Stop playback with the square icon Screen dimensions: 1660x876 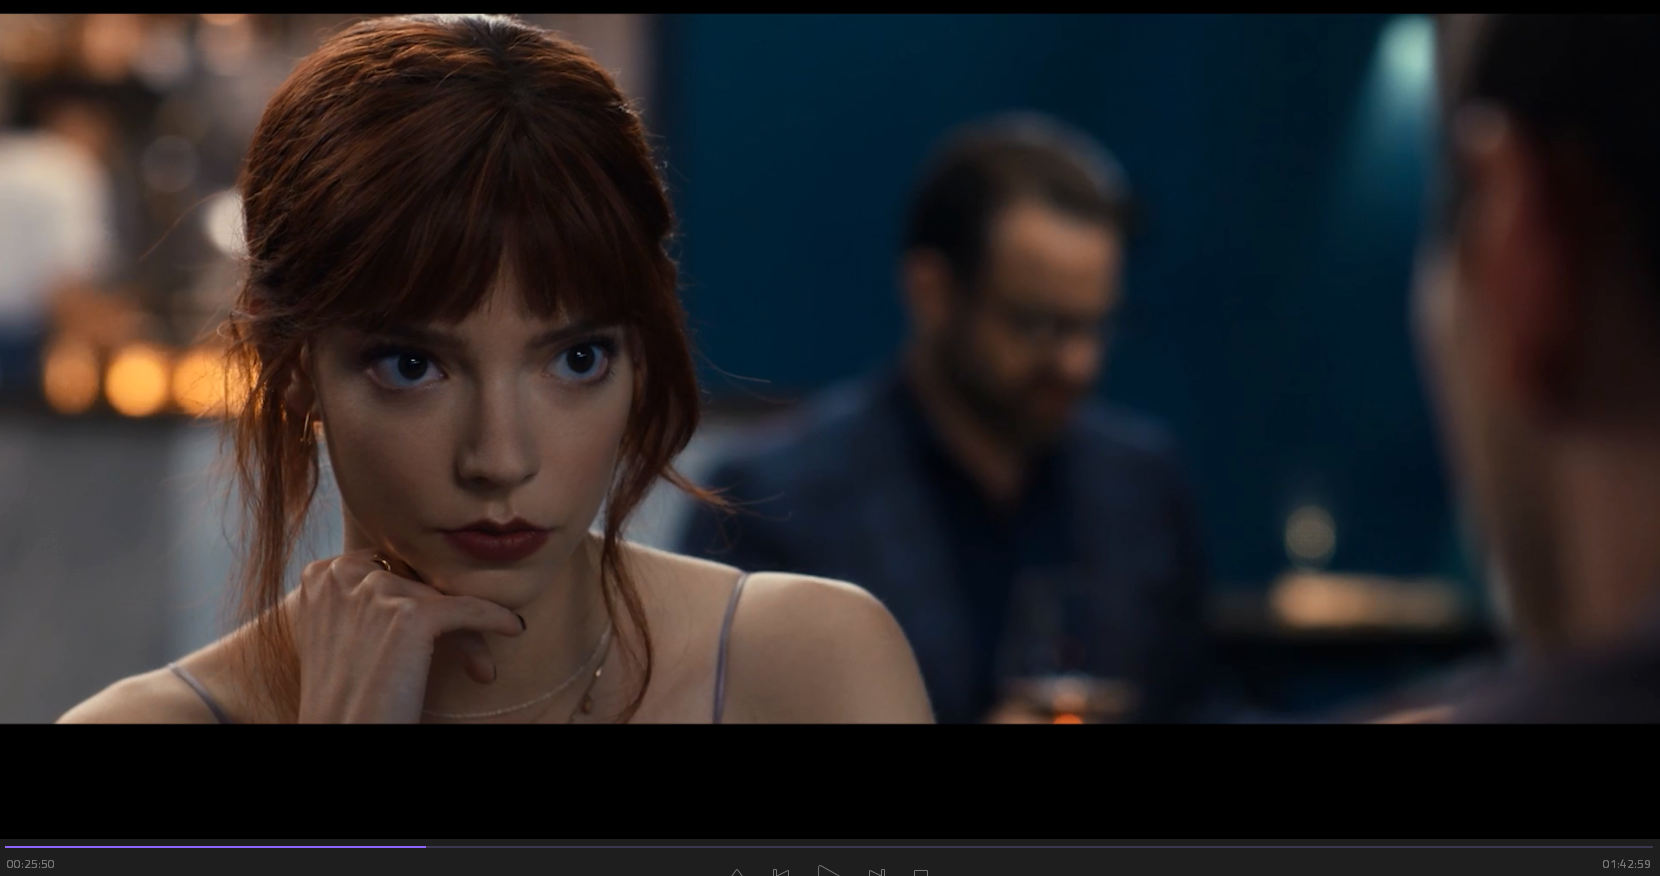coord(921,873)
